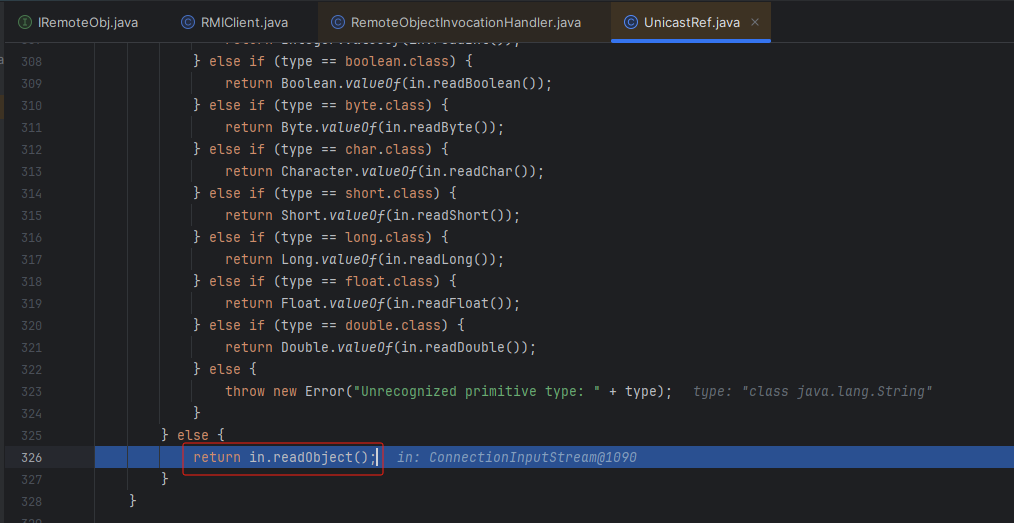Image resolution: width=1014 pixels, height=523 pixels.
Task: Click the inline type hint java.lang.String
Action: (x=812, y=391)
